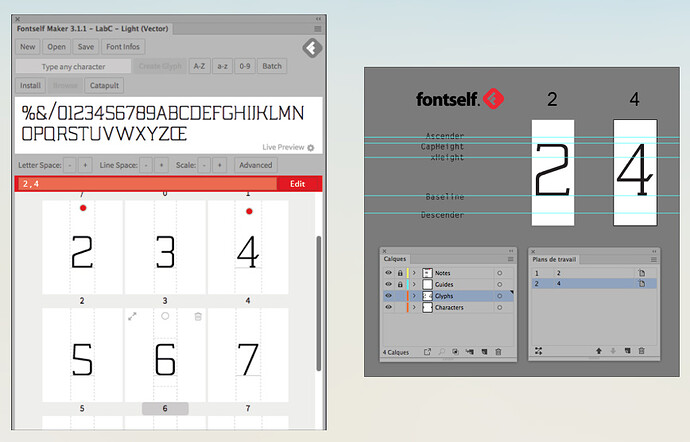Click the New button
The image size is (690, 442).
click(x=28, y=47)
